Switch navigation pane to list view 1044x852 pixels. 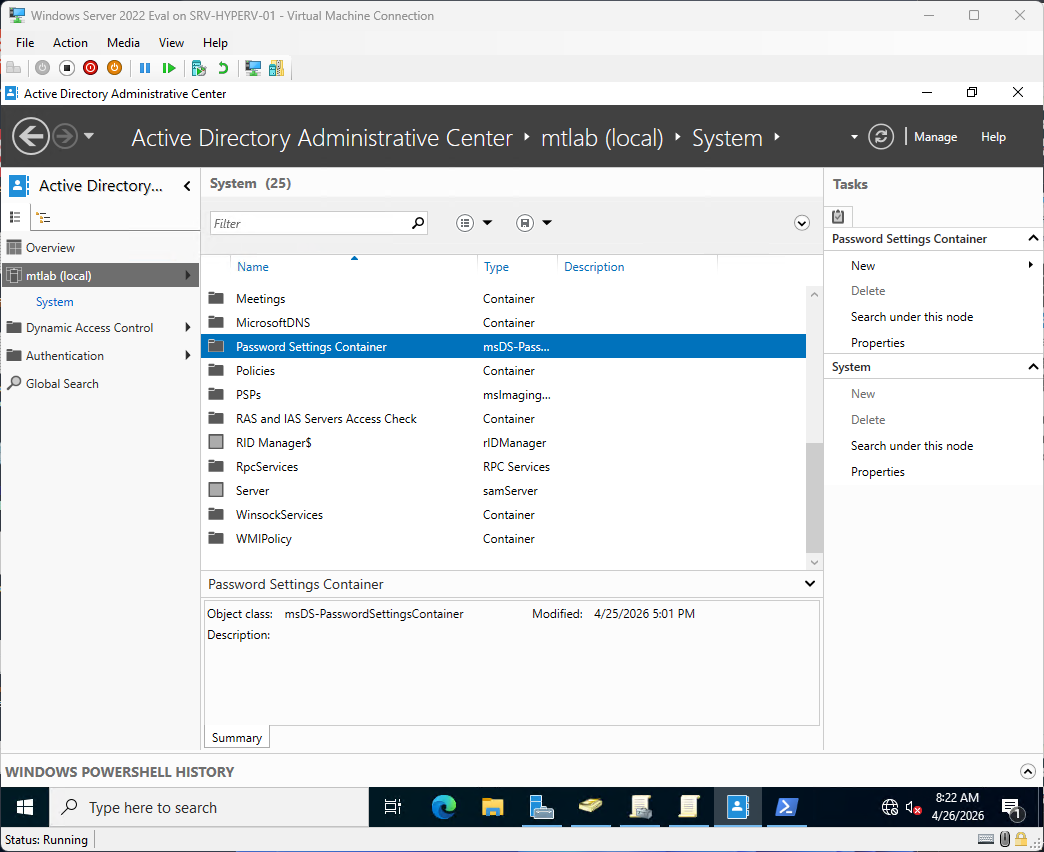(15, 217)
